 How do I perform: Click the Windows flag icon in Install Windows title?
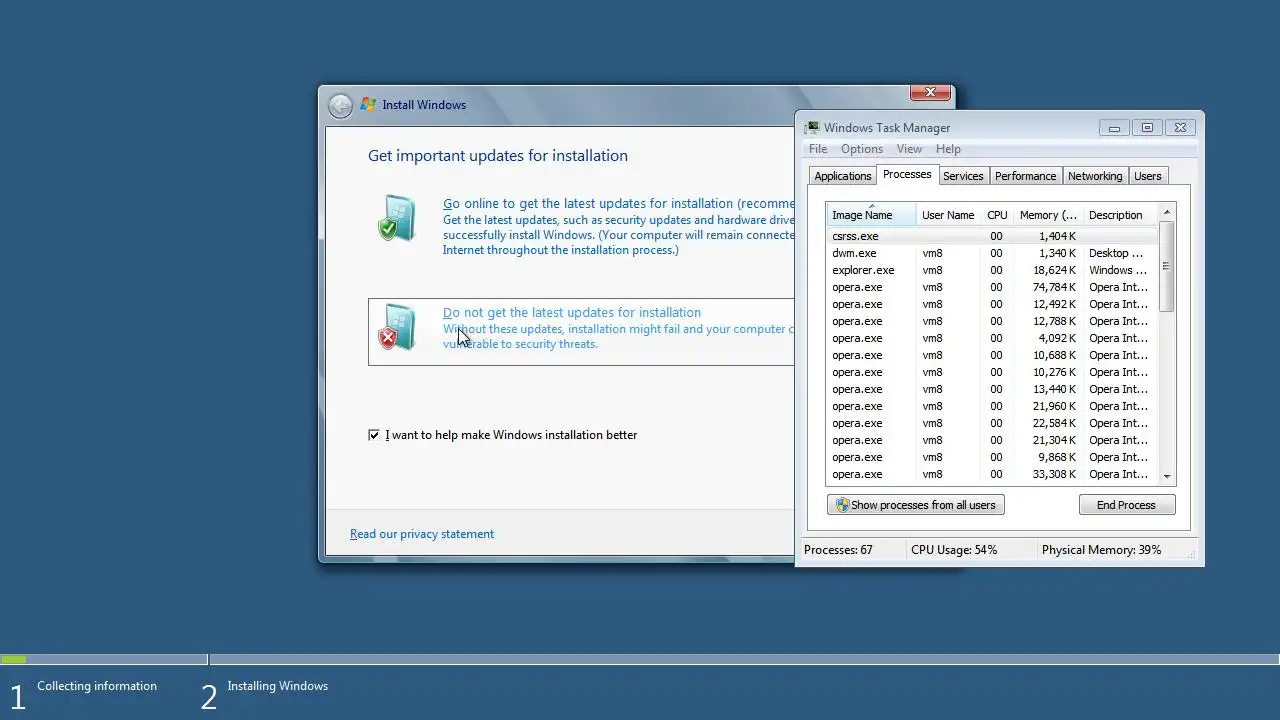click(x=368, y=104)
